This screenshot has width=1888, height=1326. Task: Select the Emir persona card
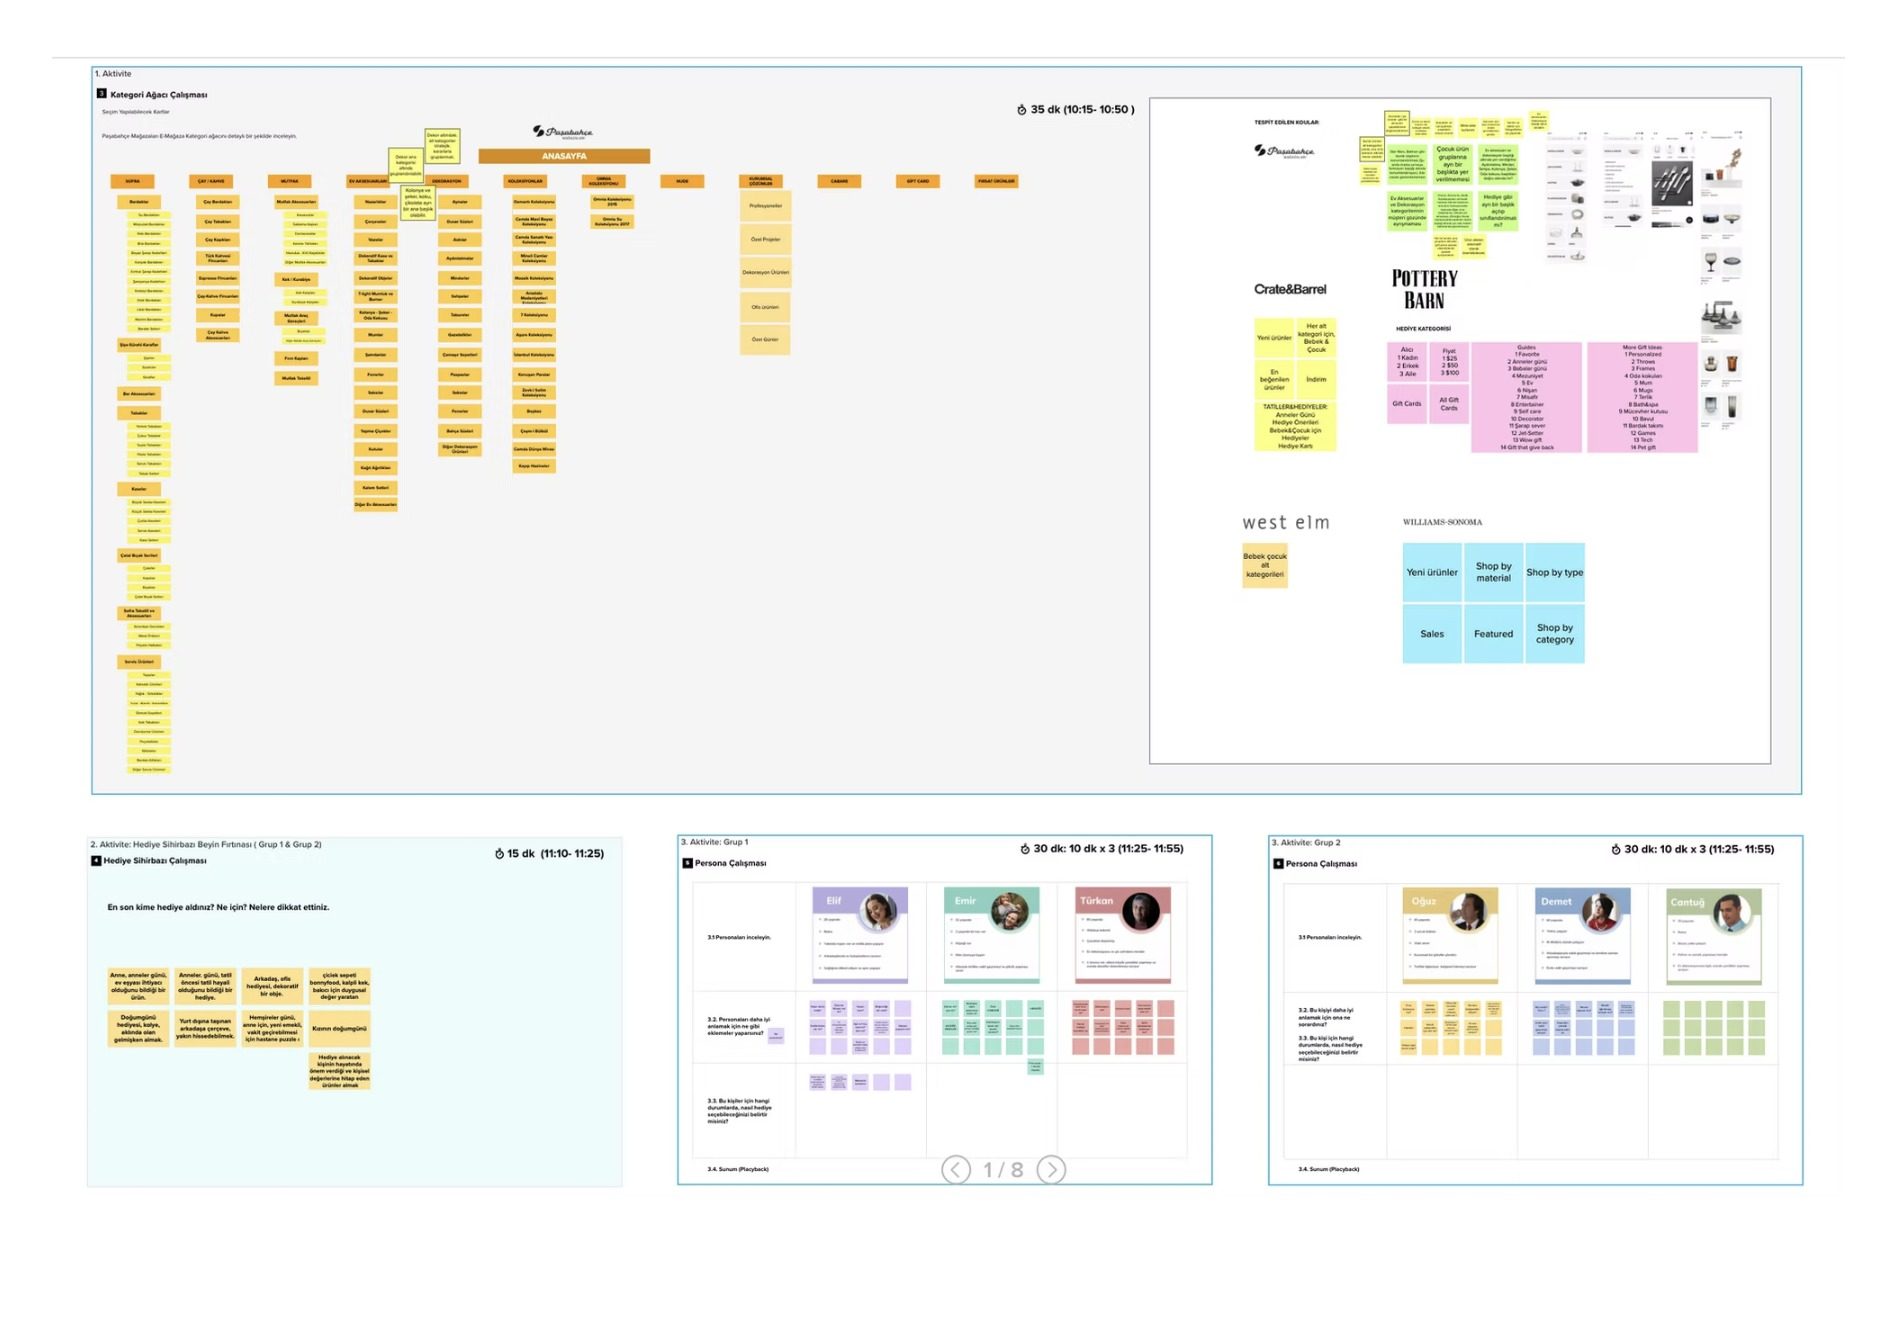[992, 934]
